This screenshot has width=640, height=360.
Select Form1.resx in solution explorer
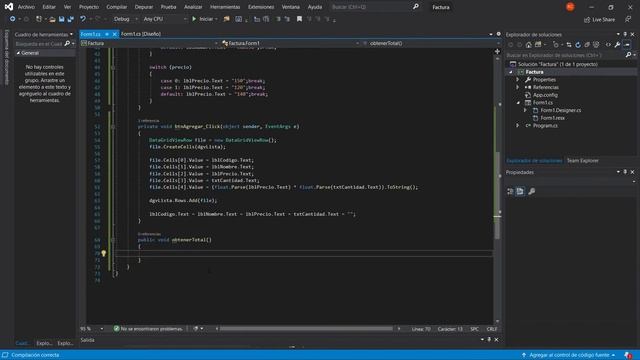[552, 118]
